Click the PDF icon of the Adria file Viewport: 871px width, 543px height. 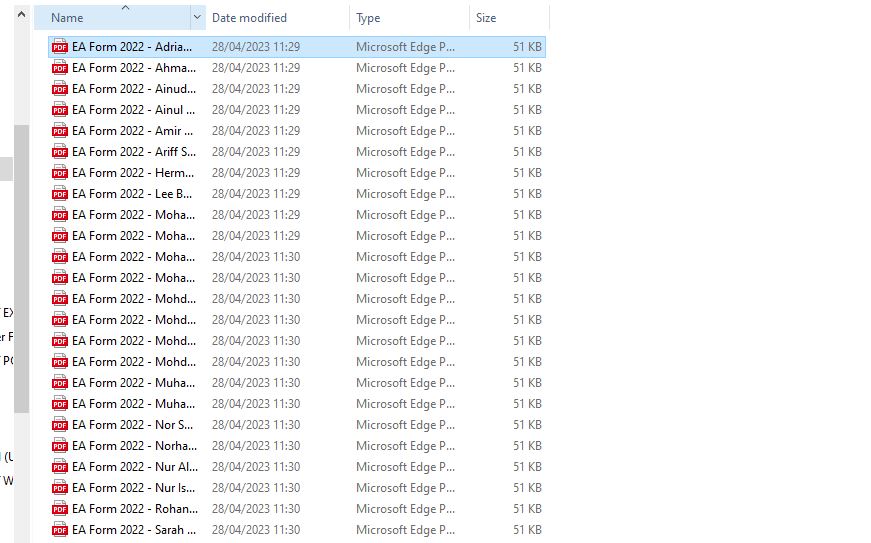click(60, 47)
